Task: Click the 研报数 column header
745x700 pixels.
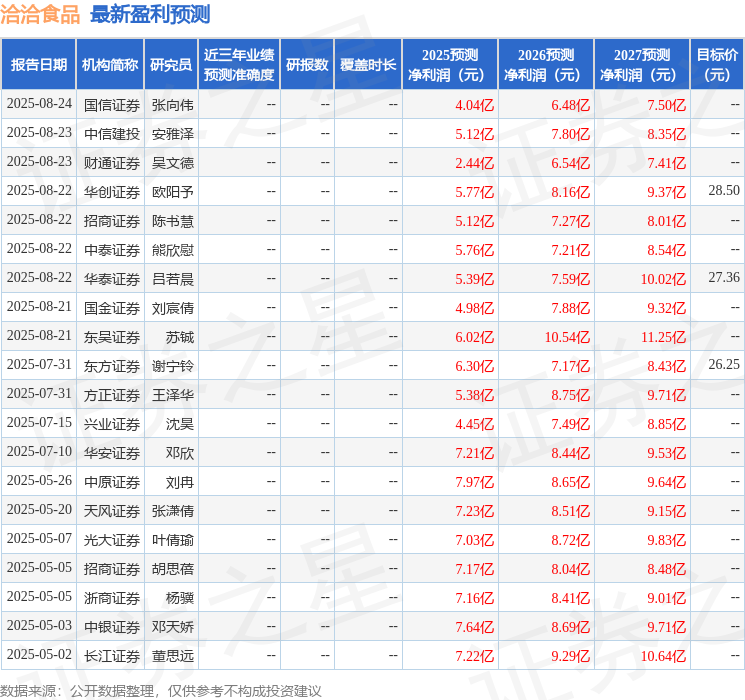Action: (306, 65)
